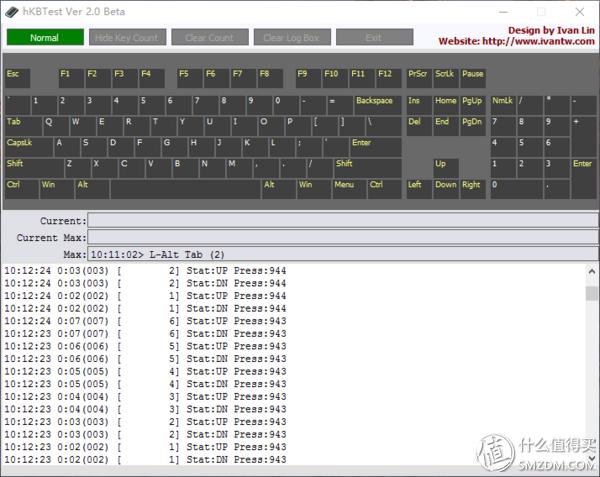Click the PgUp key tile
600x477 pixels.
[473, 105]
